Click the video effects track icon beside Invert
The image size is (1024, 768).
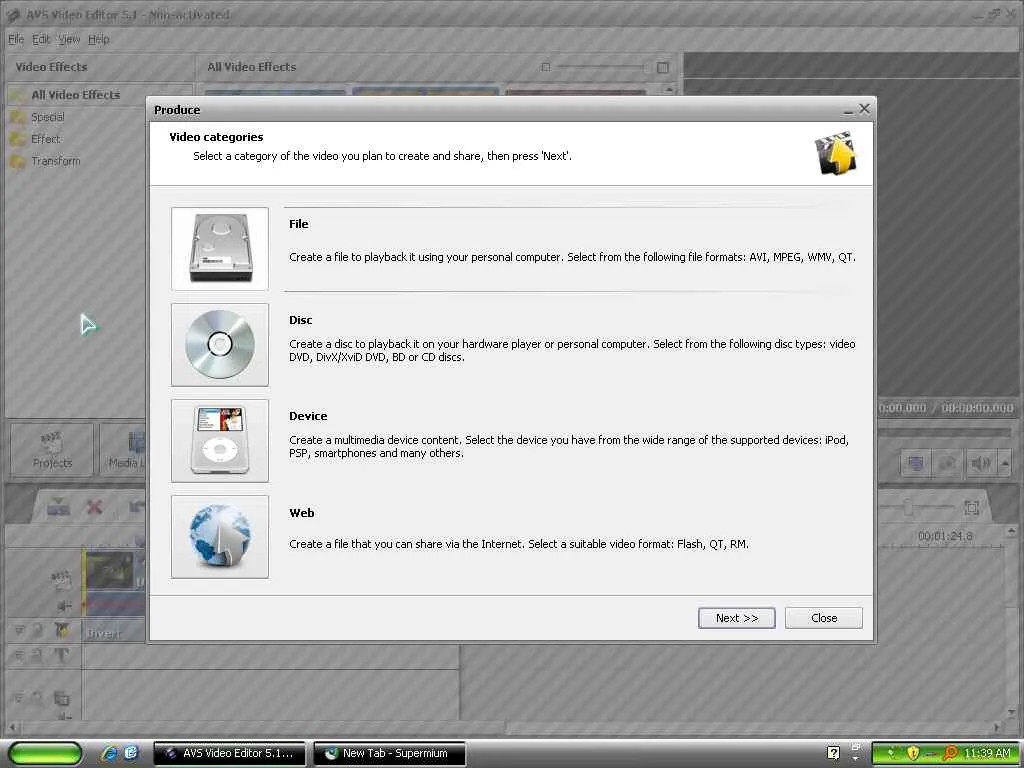(62, 630)
